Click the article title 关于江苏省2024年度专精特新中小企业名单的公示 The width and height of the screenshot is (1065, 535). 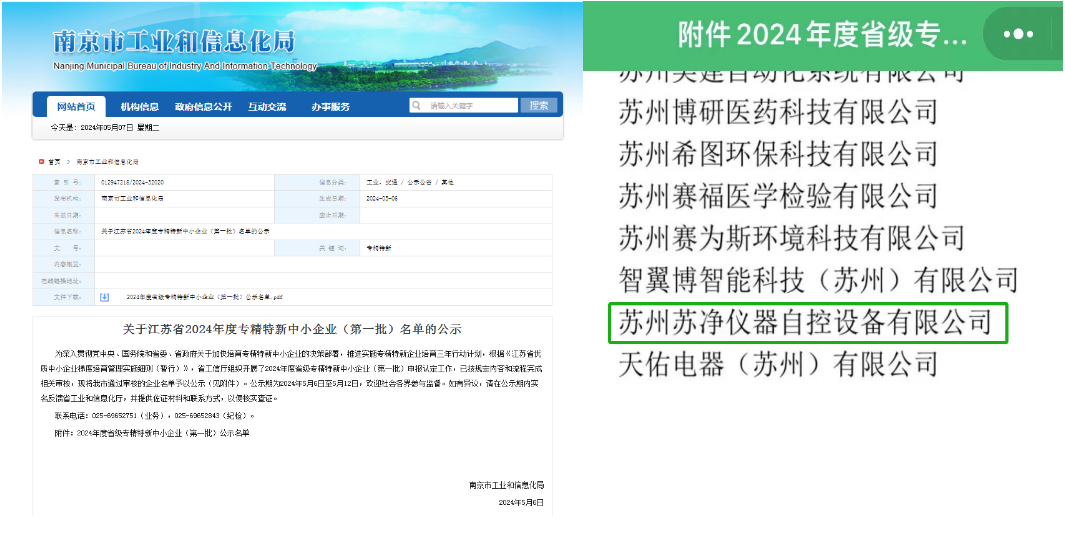[292, 329]
